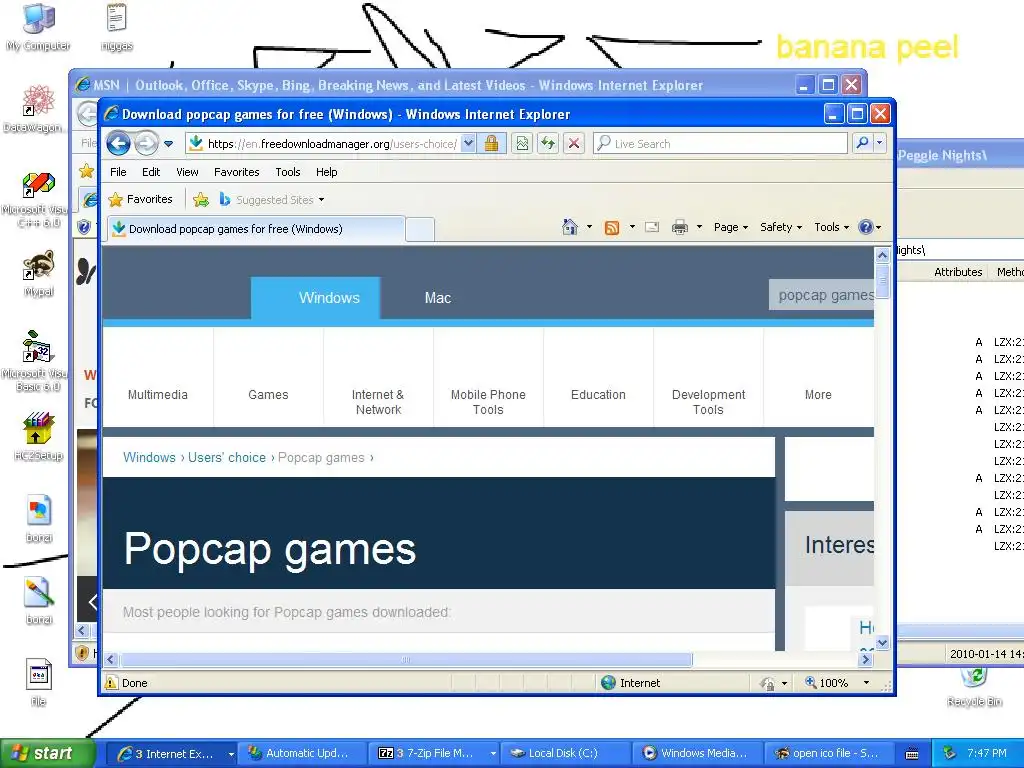Screen dimensions: 1024x768
Task: Open the zoom level 100% control
Action: point(837,682)
